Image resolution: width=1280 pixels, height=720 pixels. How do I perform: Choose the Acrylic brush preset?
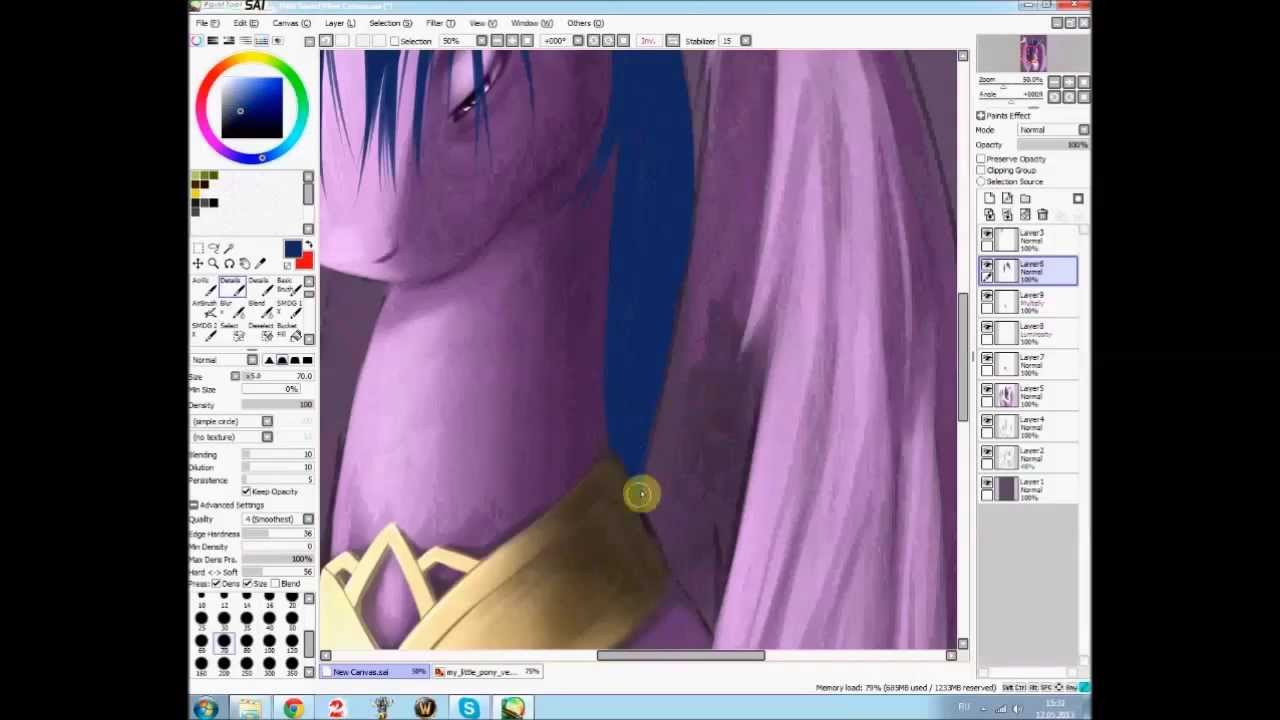(x=203, y=286)
